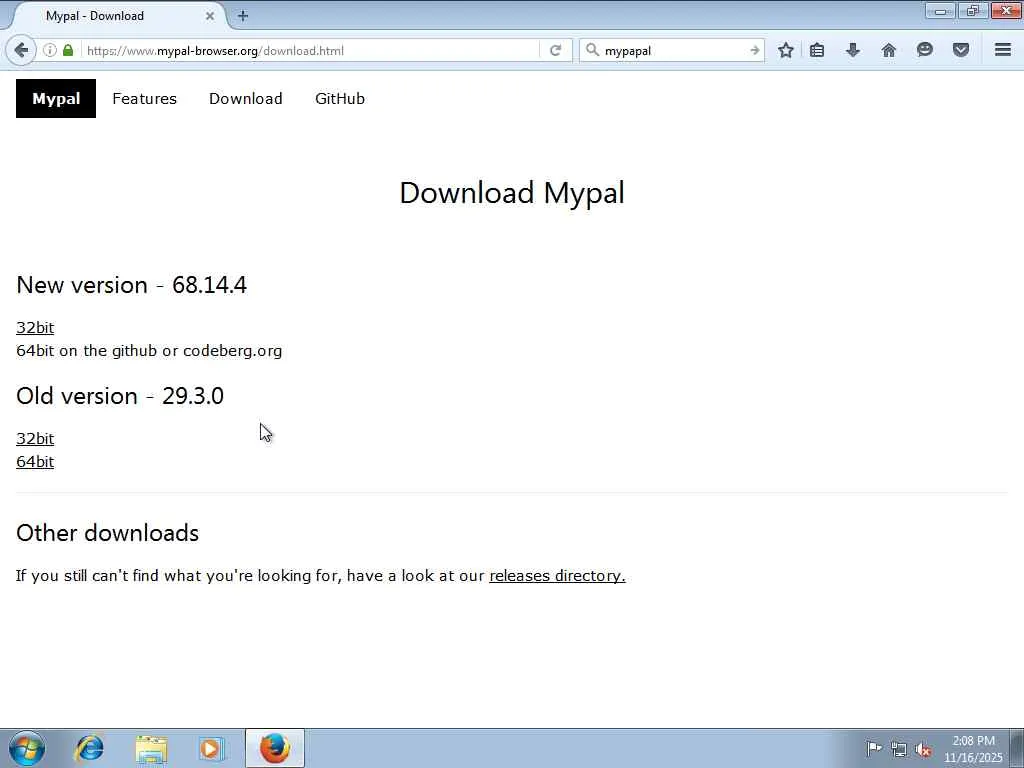This screenshot has height=768, width=1024.
Task: Open Action Center flag tray icon
Action: [874, 748]
